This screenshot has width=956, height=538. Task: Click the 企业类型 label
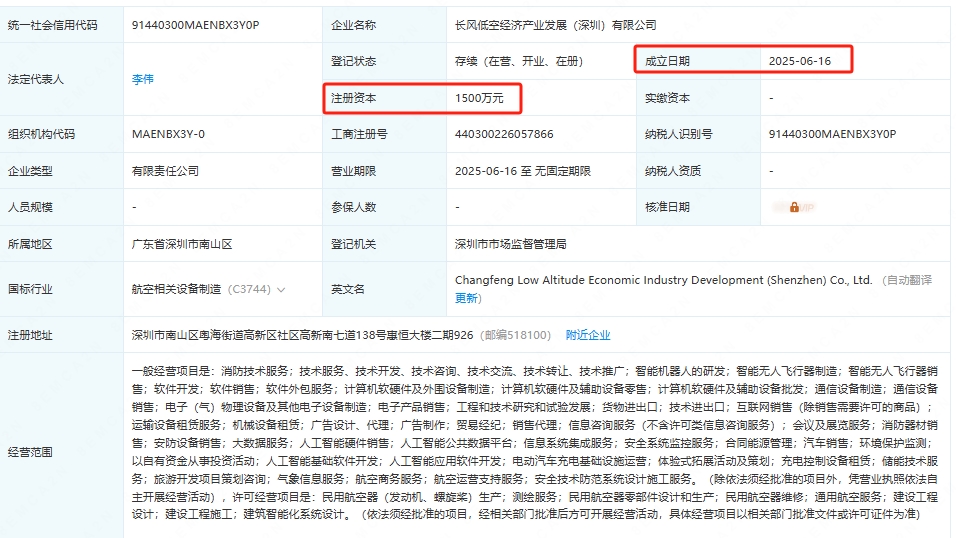pos(30,171)
